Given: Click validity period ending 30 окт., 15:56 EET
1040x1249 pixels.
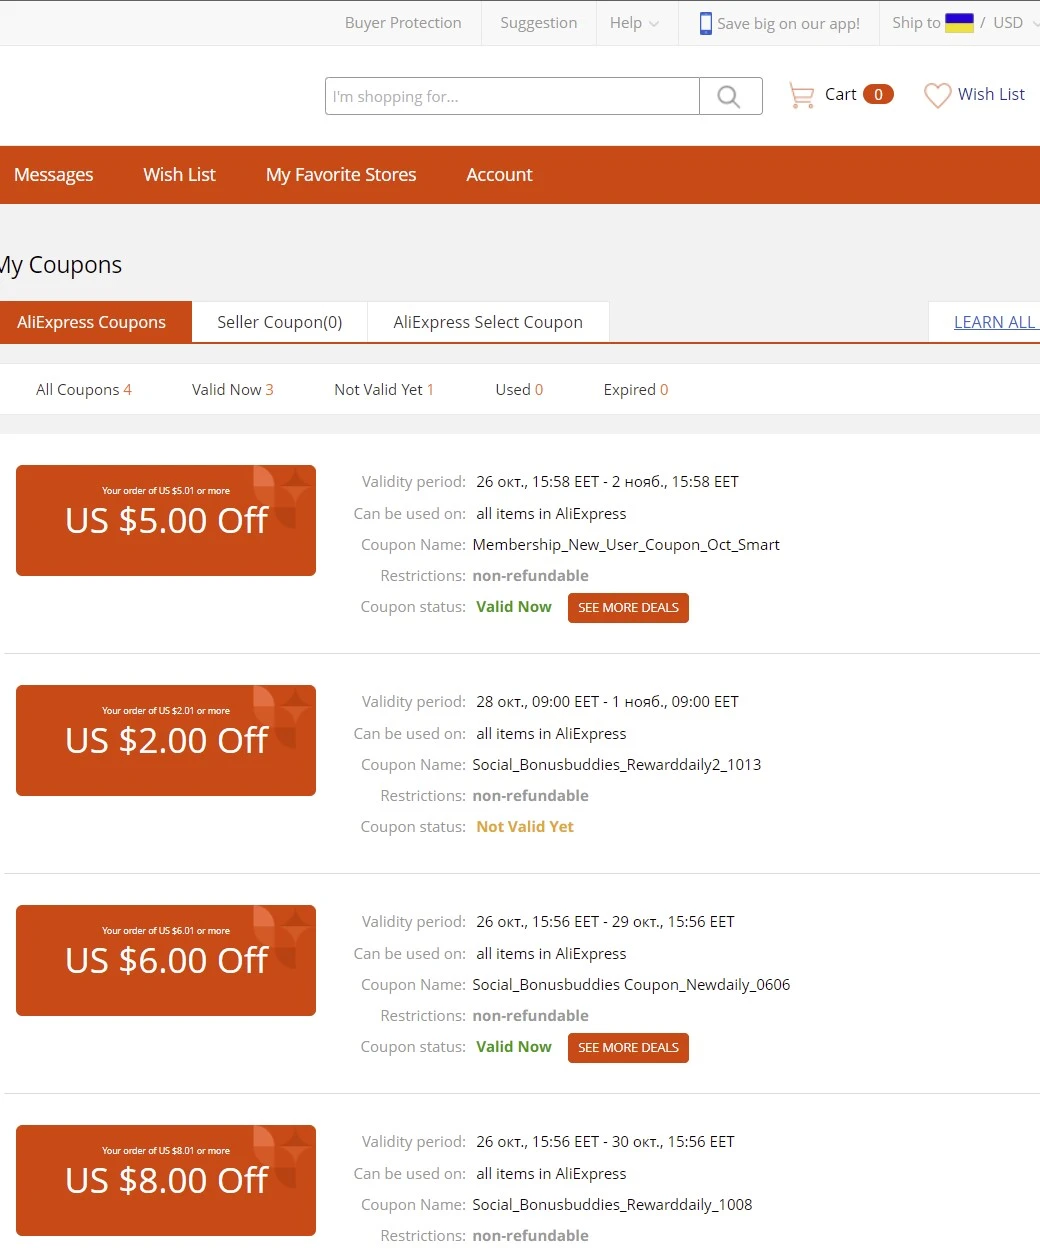Looking at the screenshot, I should pyautogui.click(x=605, y=1142).
